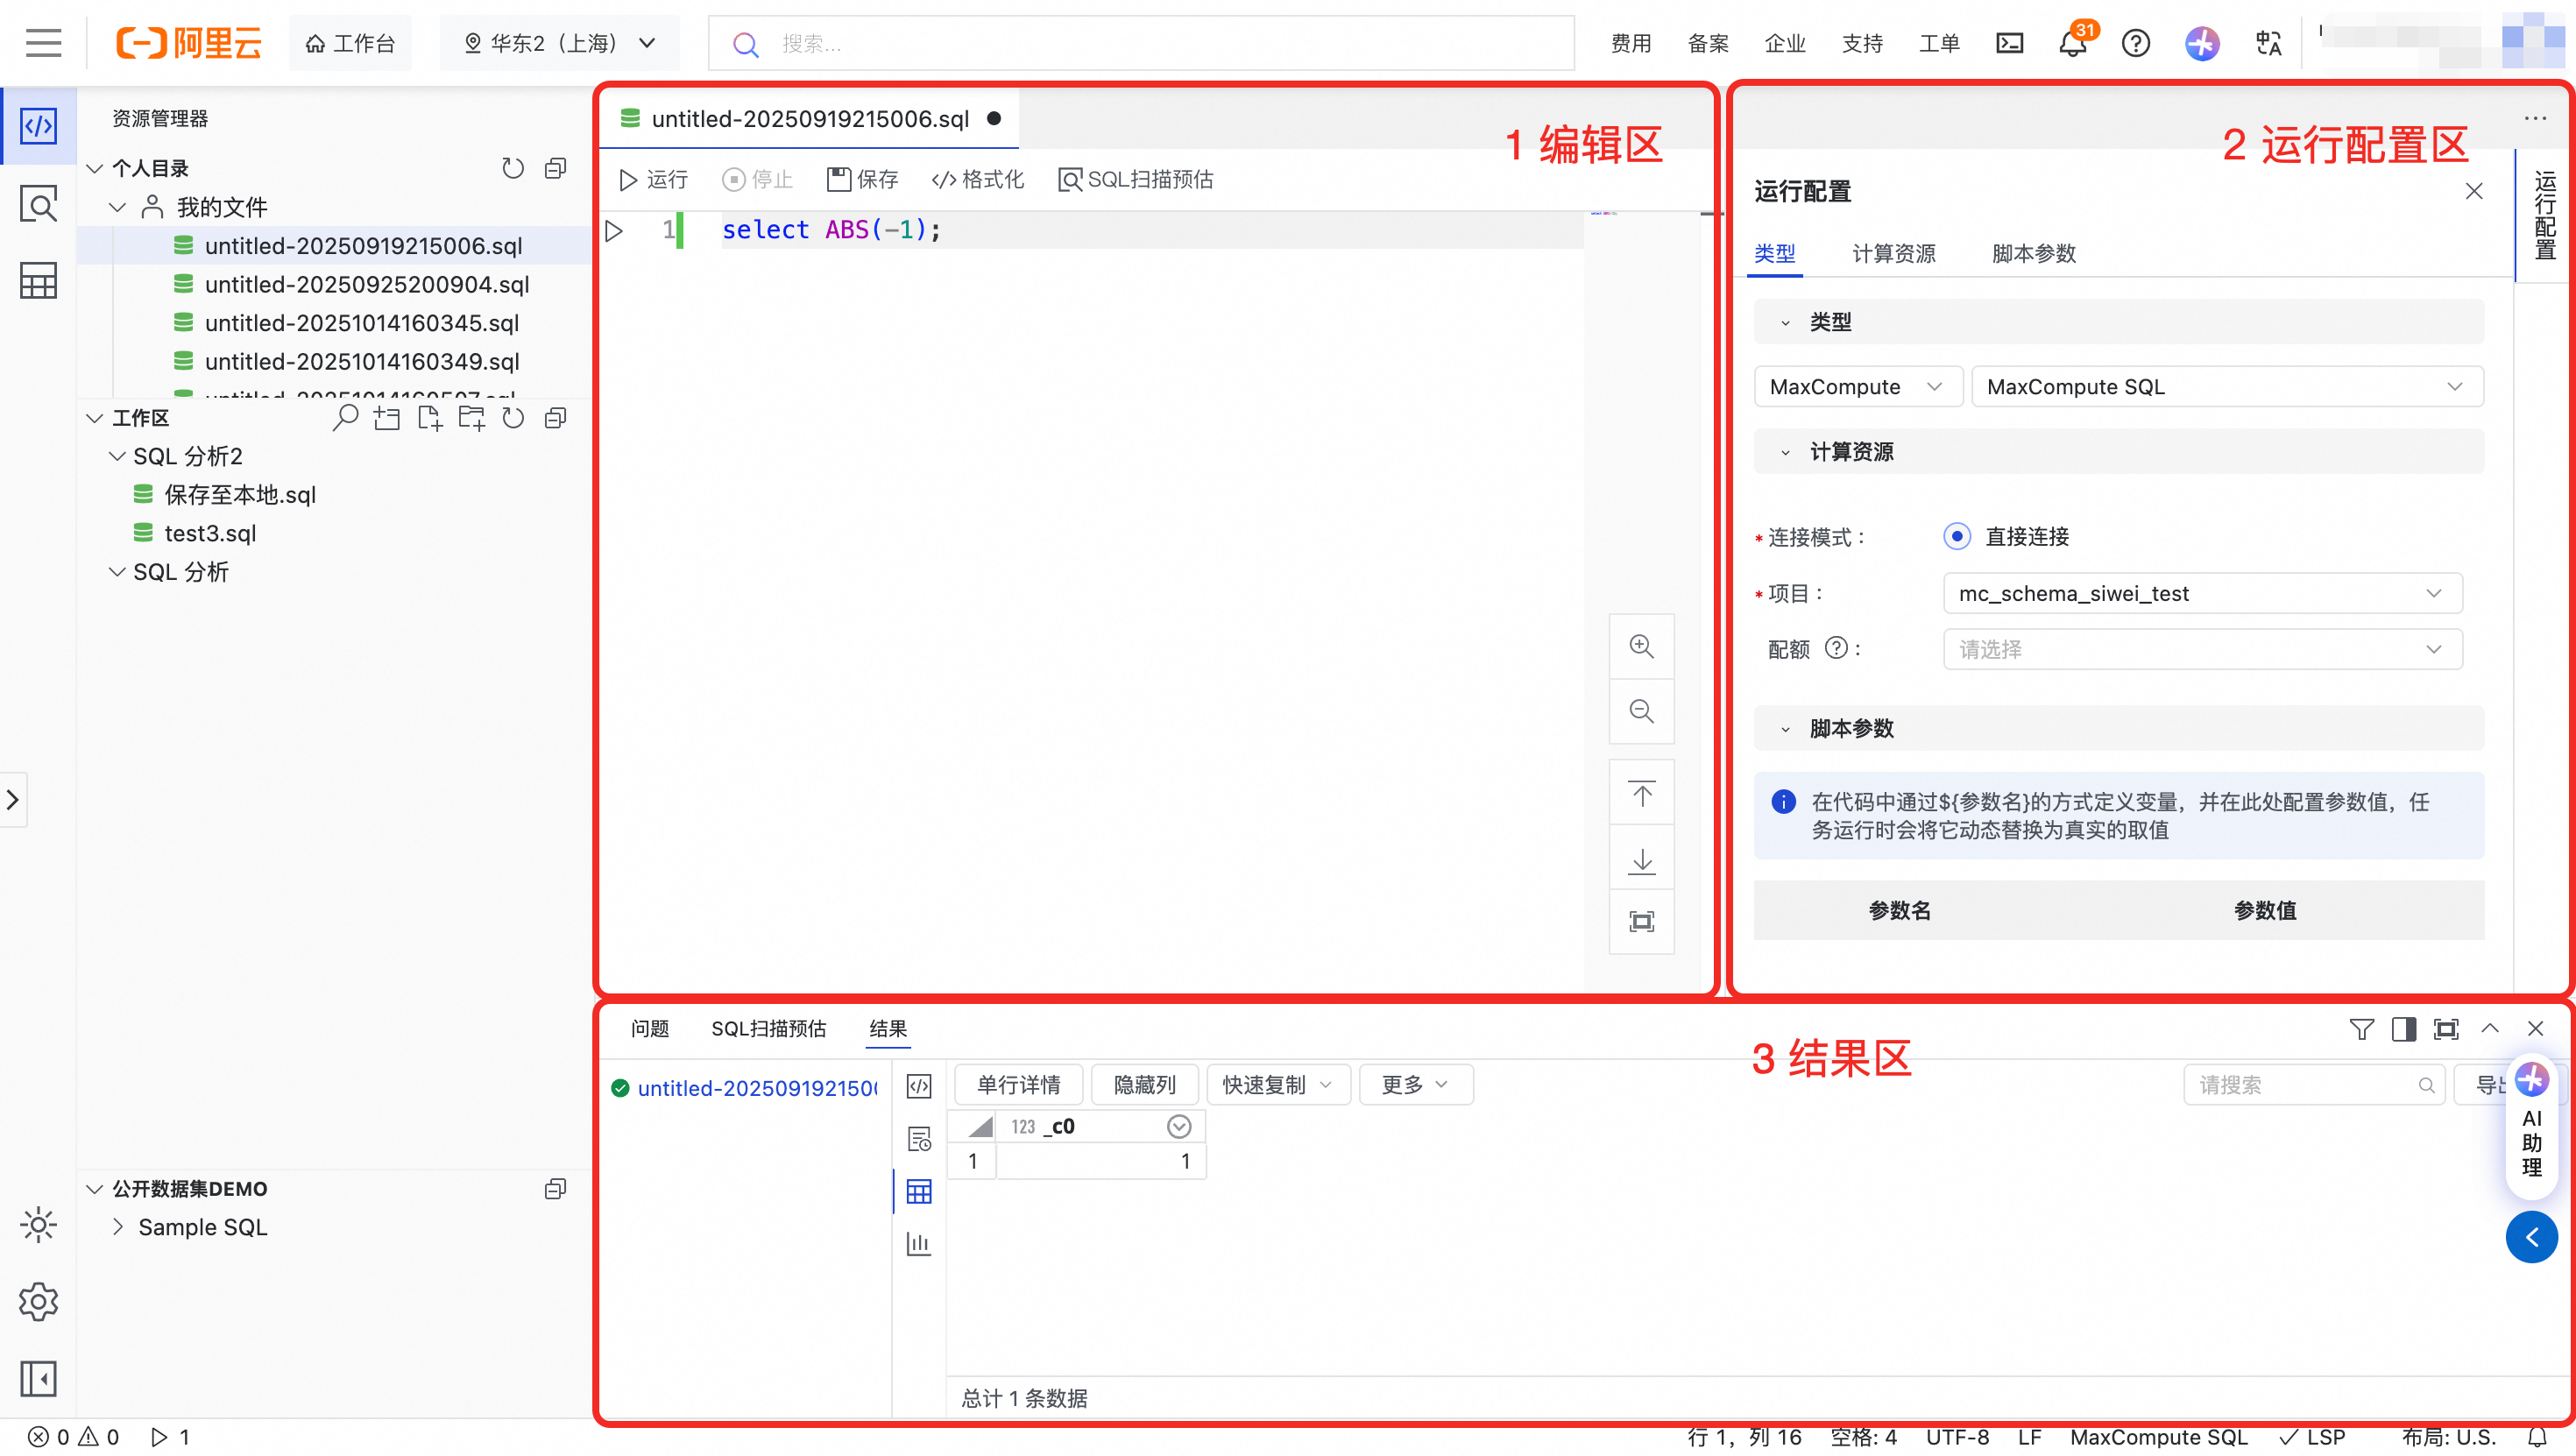Toggle the theme sun icon in the sidebar
The image size is (2576, 1456).
[x=38, y=1224]
